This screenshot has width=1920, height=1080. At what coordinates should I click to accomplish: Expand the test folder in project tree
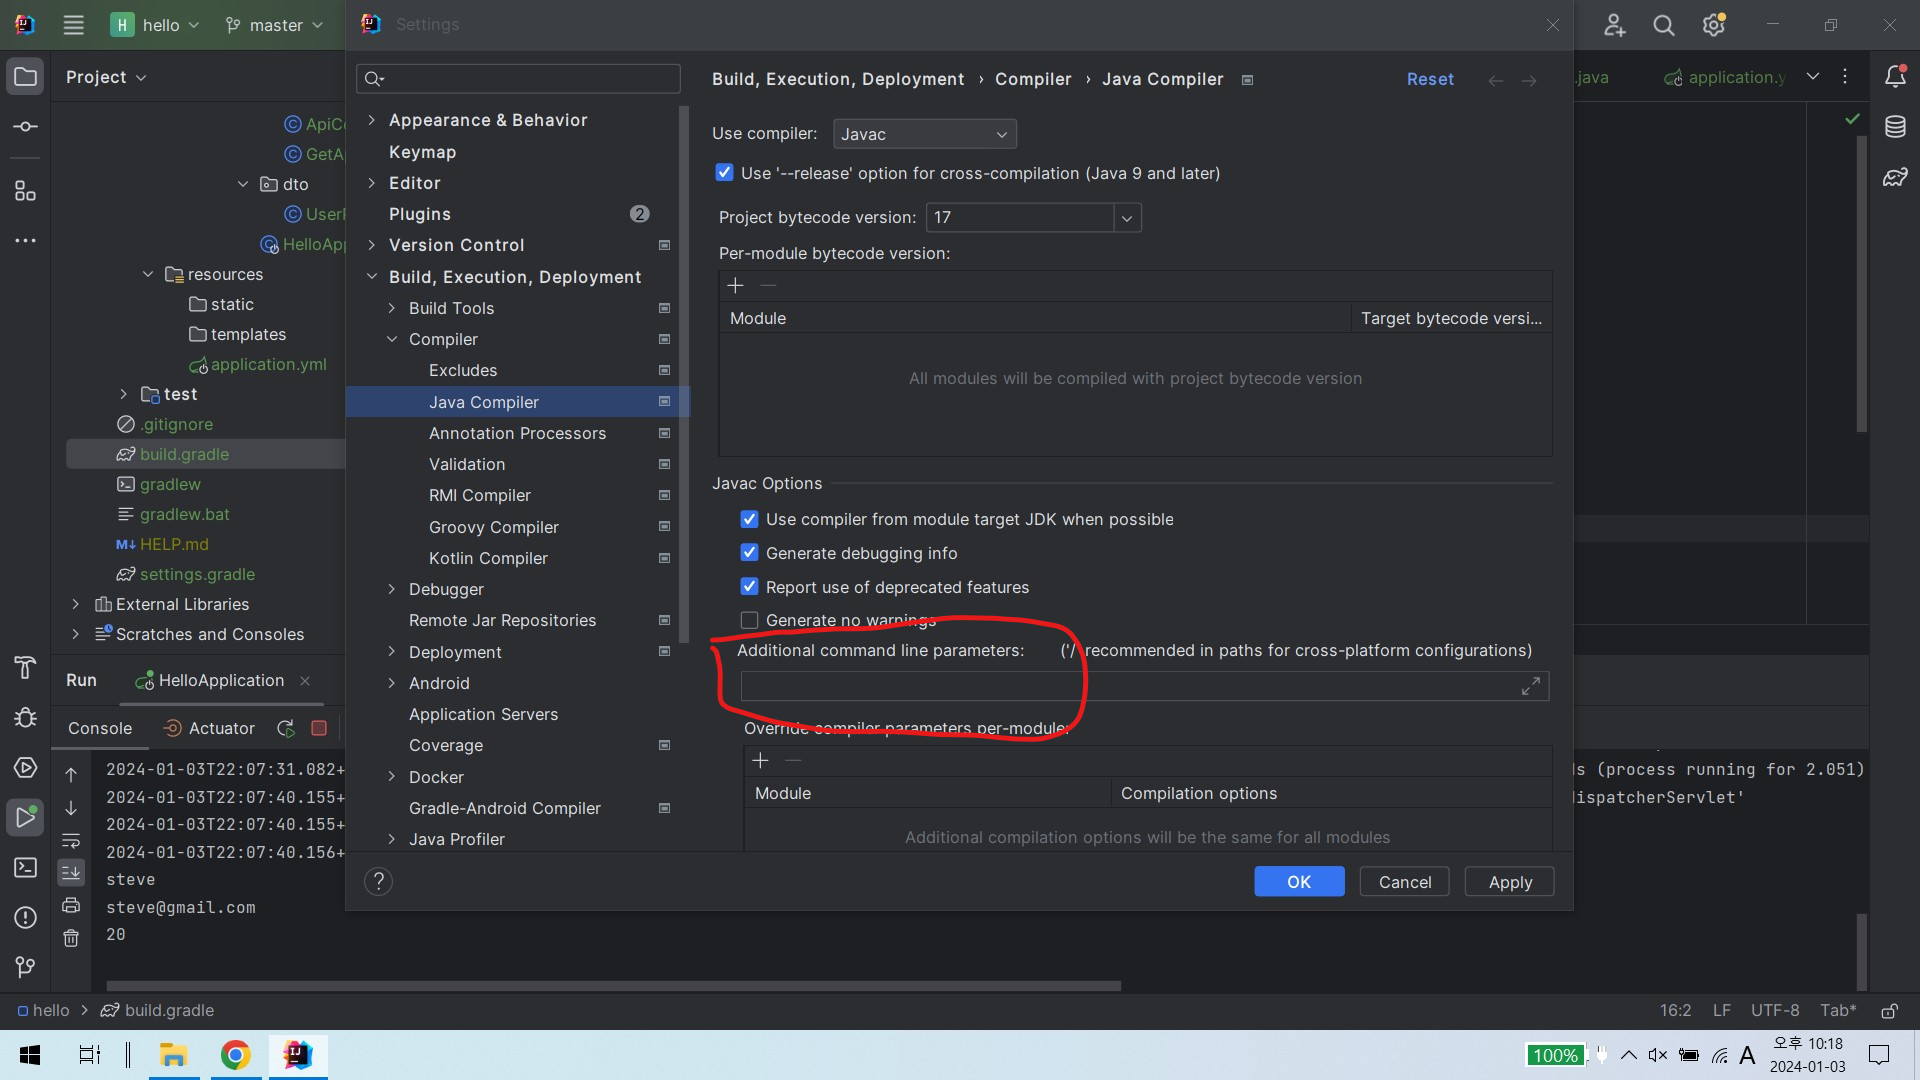tap(124, 394)
